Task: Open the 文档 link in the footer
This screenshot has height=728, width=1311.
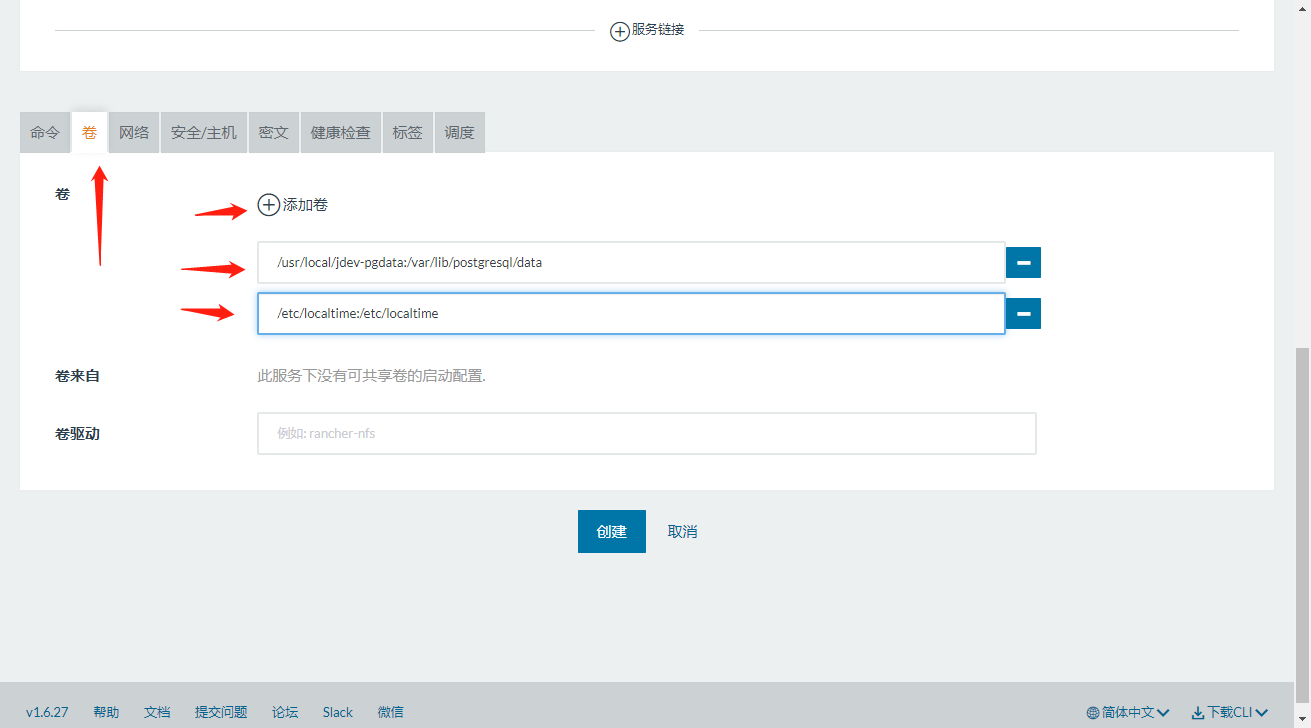Action: point(157,712)
